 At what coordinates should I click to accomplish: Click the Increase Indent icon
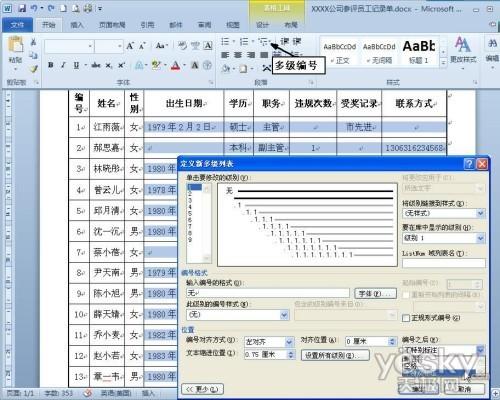pyautogui.click(x=297, y=41)
